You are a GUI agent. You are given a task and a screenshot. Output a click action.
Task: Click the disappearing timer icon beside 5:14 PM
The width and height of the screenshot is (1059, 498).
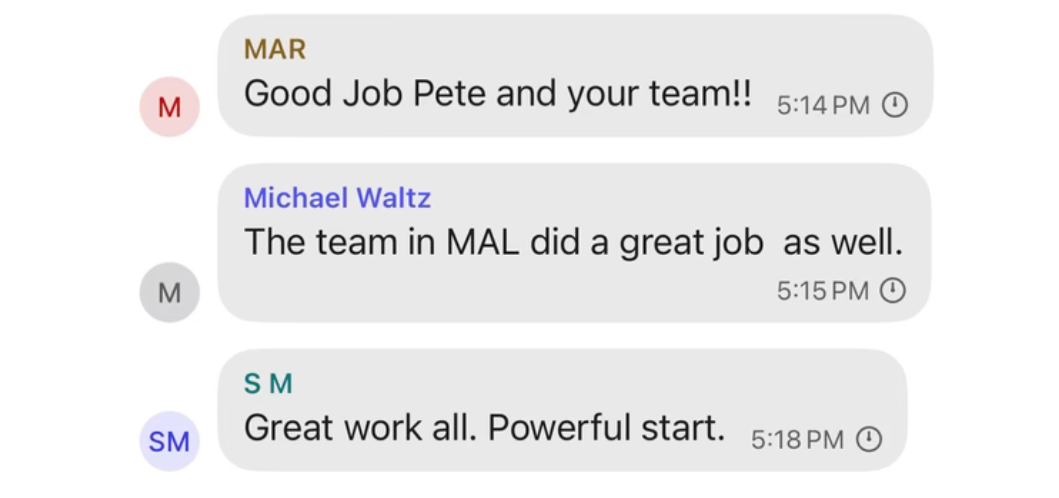pos(896,105)
